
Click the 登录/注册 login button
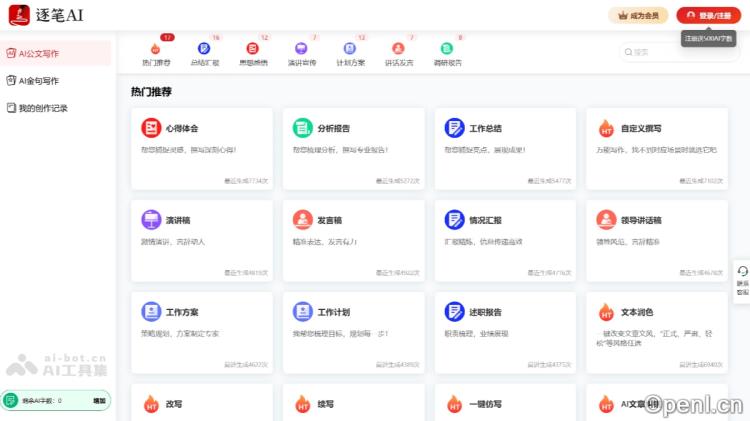point(708,15)
